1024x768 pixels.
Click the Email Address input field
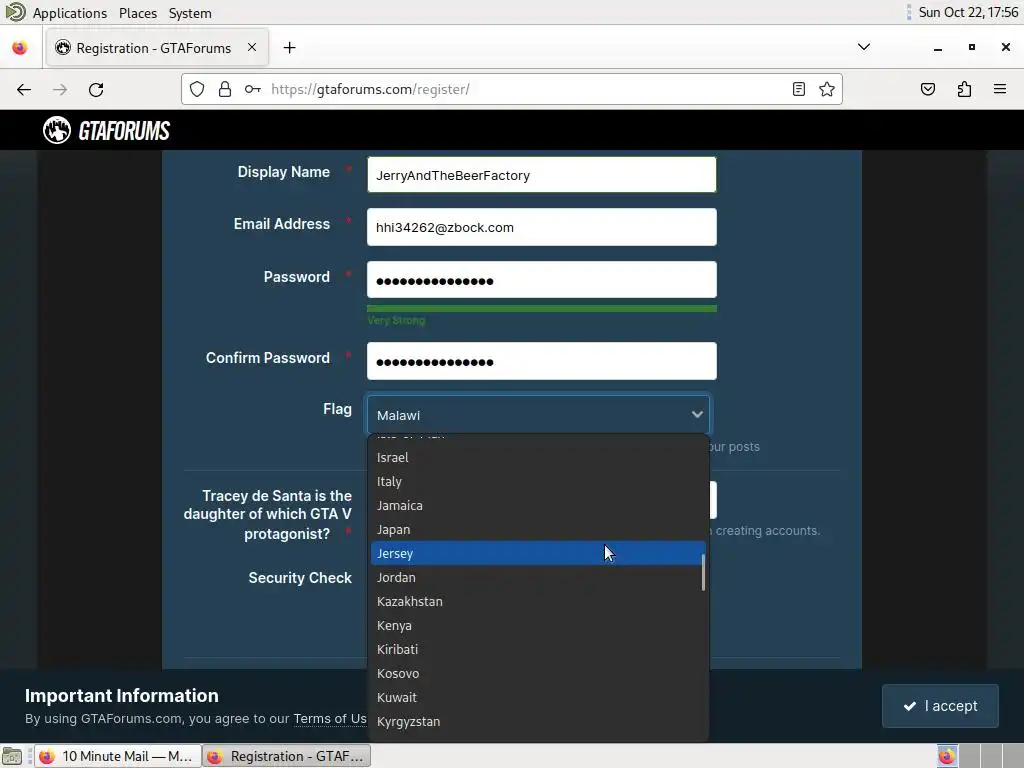(541, 227)
